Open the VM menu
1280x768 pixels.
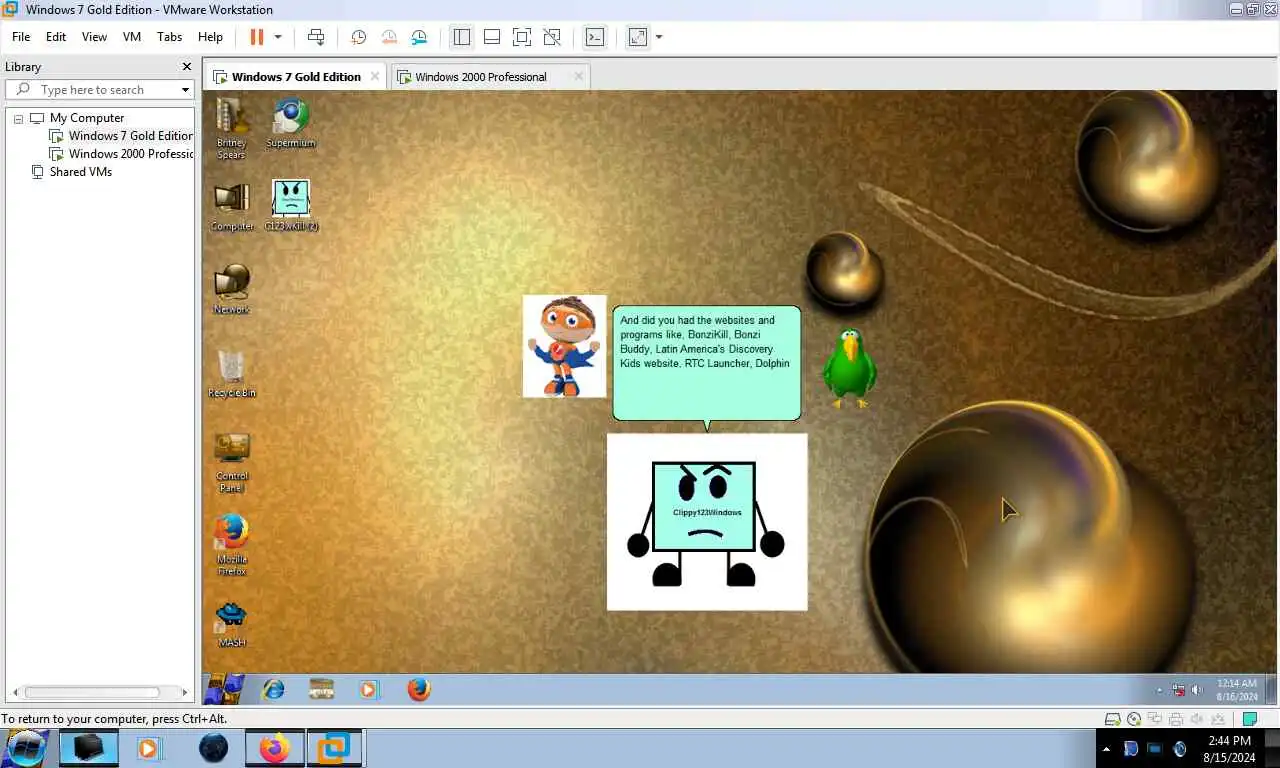(132, 37)
